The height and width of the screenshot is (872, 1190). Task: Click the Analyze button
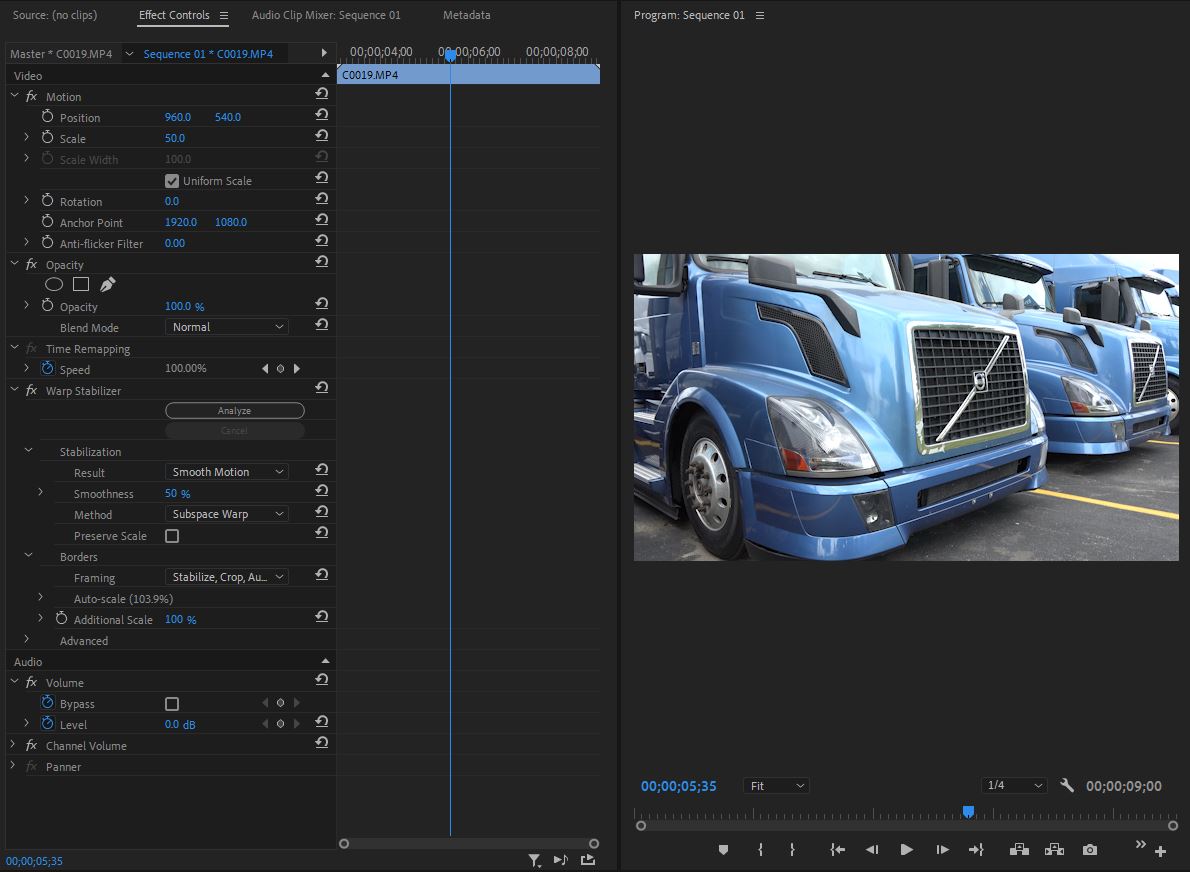(x=234, y=411)
